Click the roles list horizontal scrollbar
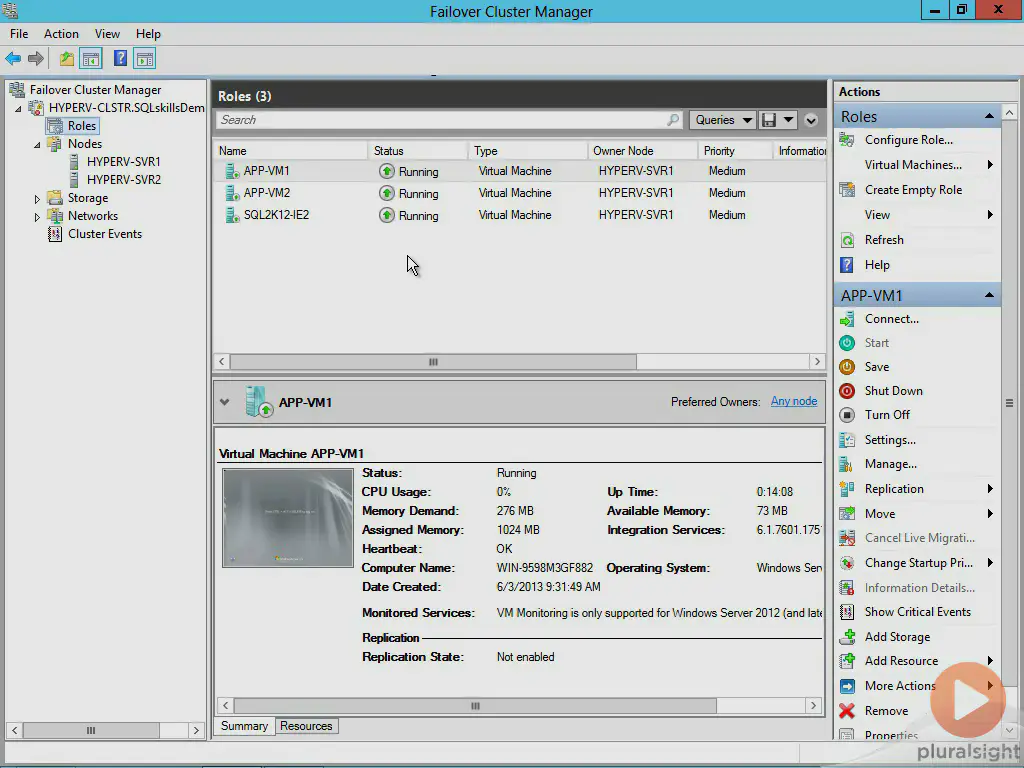This screenshot has width=1024, height=768. (x=433, y=362)
